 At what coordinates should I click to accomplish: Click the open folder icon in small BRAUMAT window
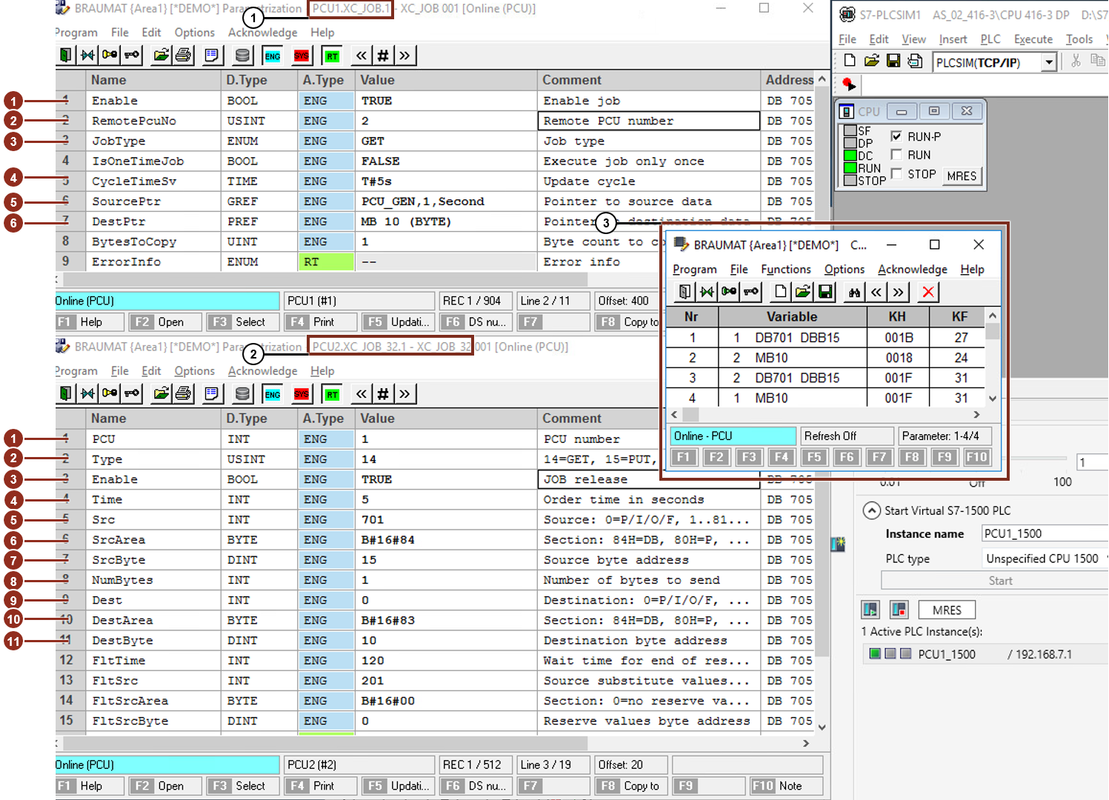[x=803, y=291]
